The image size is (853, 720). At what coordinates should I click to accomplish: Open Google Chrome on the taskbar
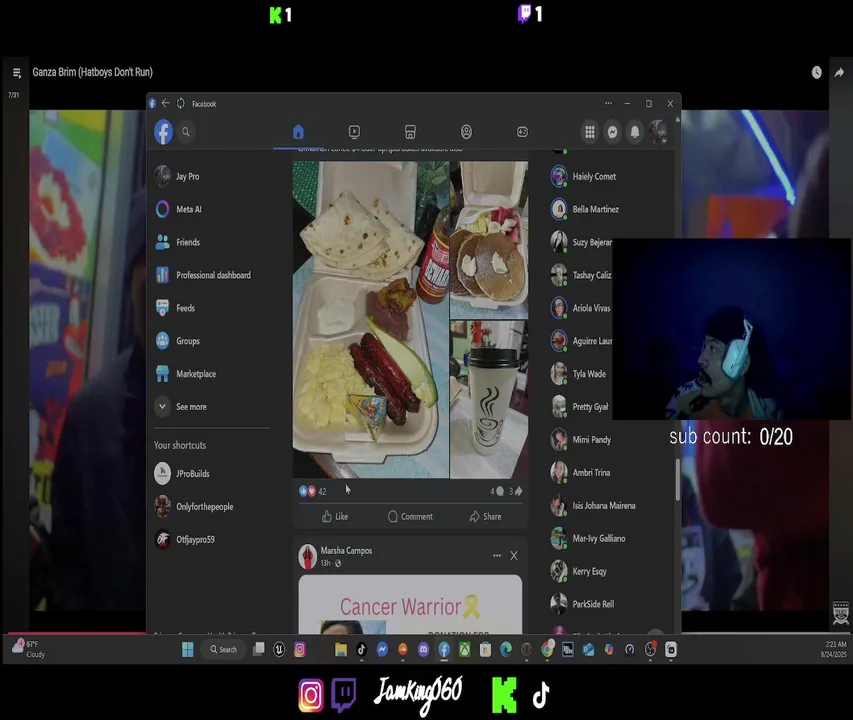[x=547, y=649]
